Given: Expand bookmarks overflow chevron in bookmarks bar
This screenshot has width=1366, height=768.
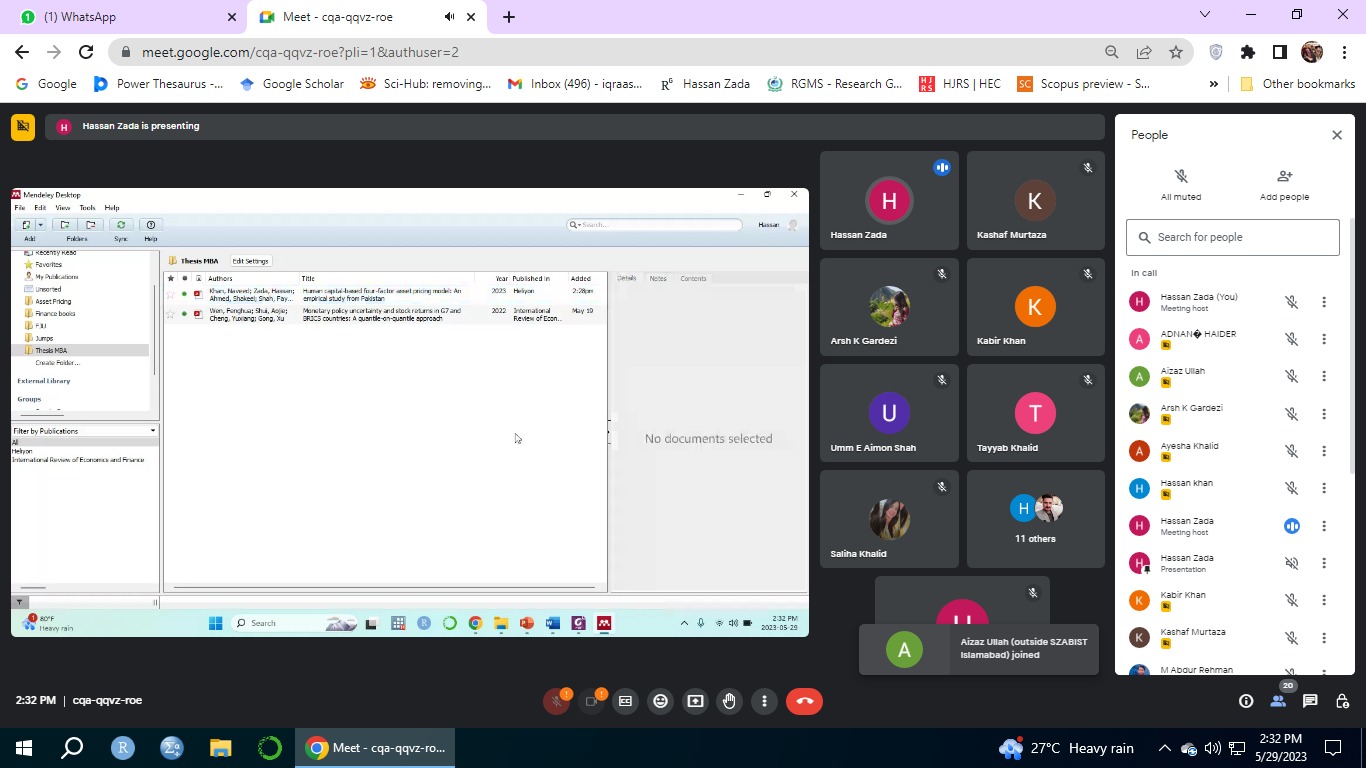Looking at the screenshot, I should (x=1214, y=84).
